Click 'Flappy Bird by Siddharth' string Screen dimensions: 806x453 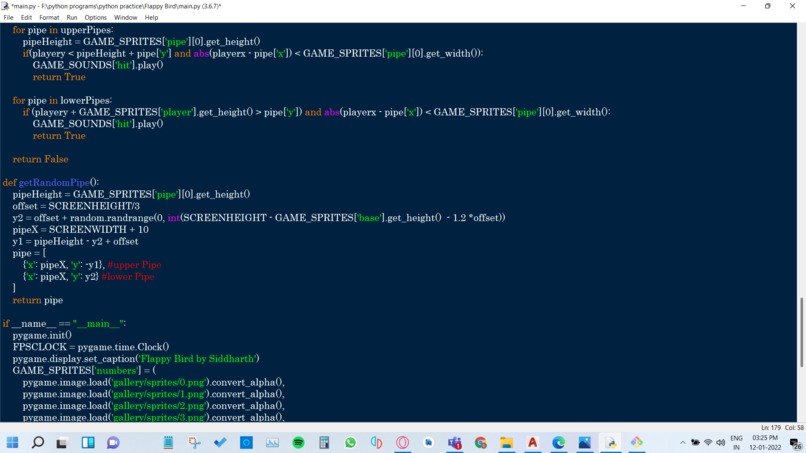pyautogui.click(x=197, y=359)
